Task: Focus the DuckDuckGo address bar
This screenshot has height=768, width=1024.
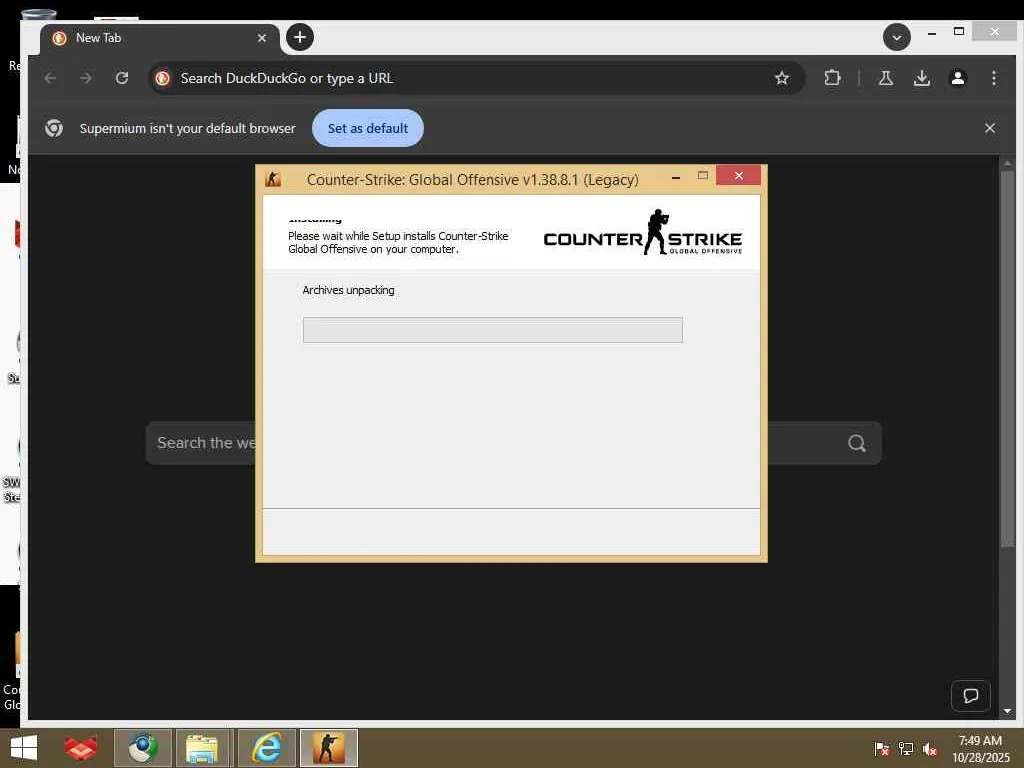Action: tap(477, 78)
